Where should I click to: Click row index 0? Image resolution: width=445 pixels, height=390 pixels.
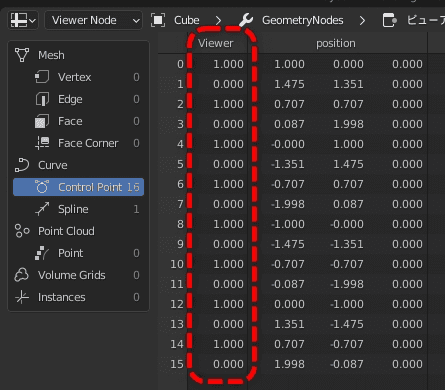[x=180, y=64]
